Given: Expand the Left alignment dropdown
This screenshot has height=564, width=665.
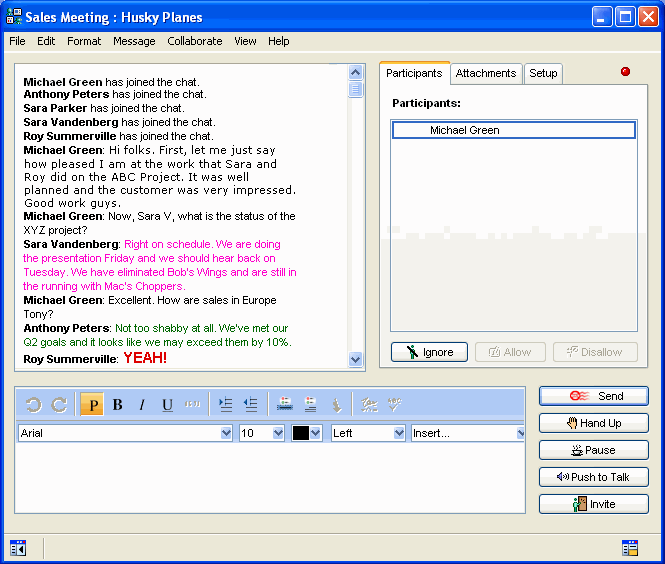Looking at the screenshot, I should (x=399, y=433).
